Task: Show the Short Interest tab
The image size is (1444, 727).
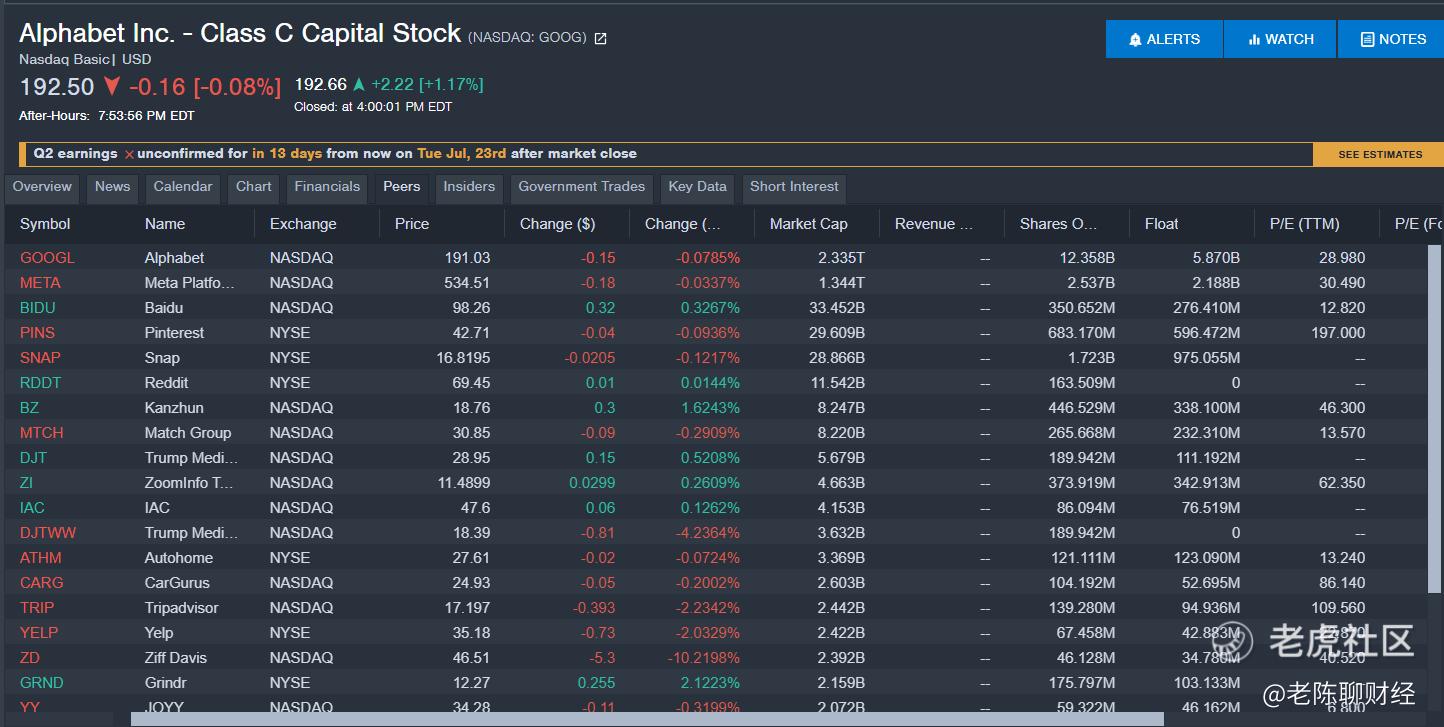Action: point(794,187)
